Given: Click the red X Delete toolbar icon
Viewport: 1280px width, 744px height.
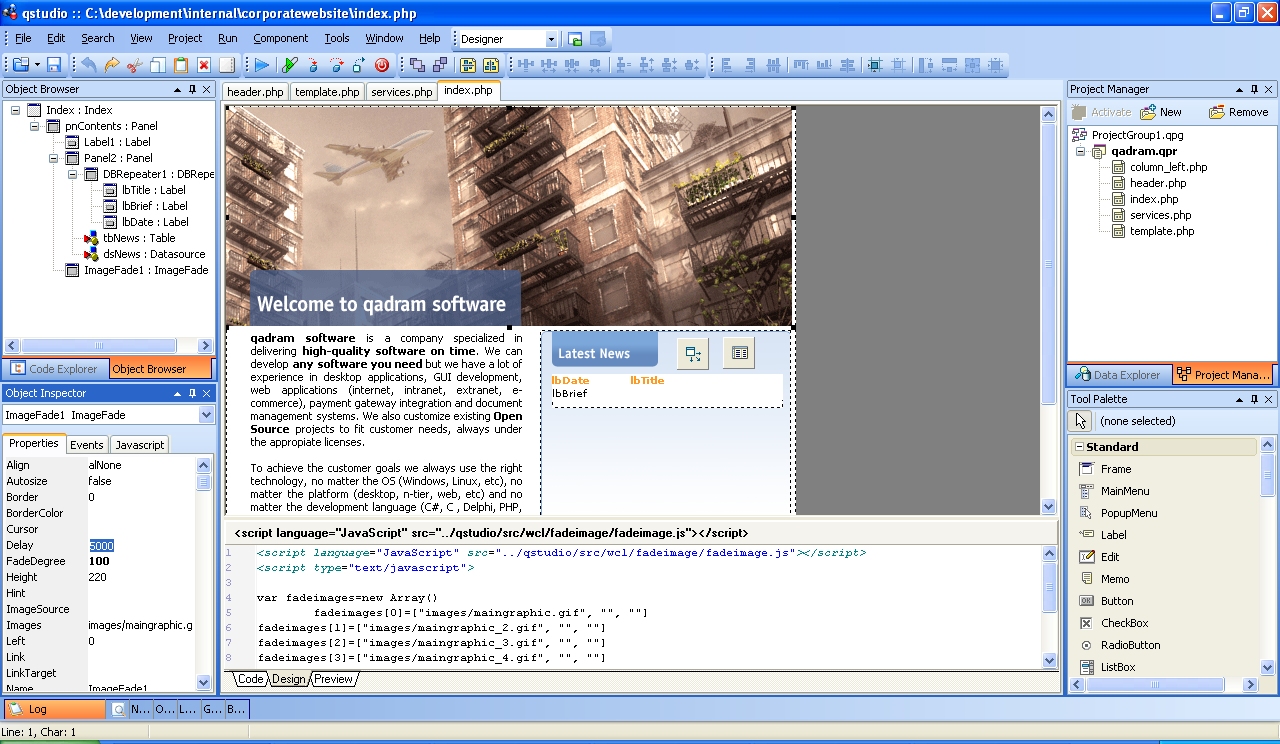Looking at the screenshot, I should pos(204,65).
